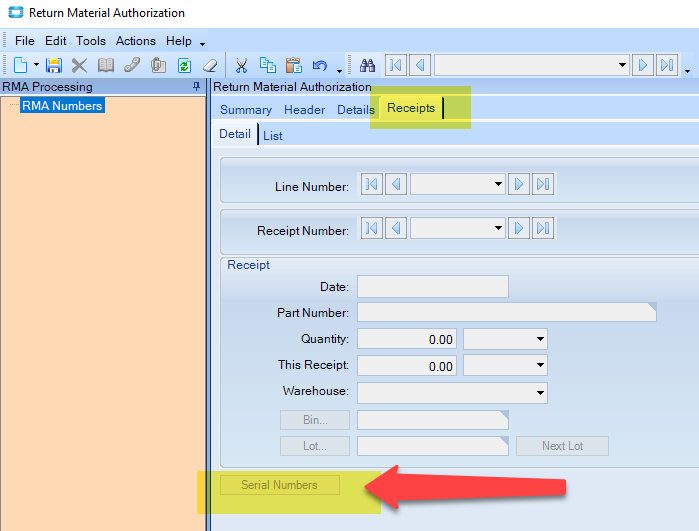Click the This Receipt value field

pyautogui.click(x=407, y=366)
